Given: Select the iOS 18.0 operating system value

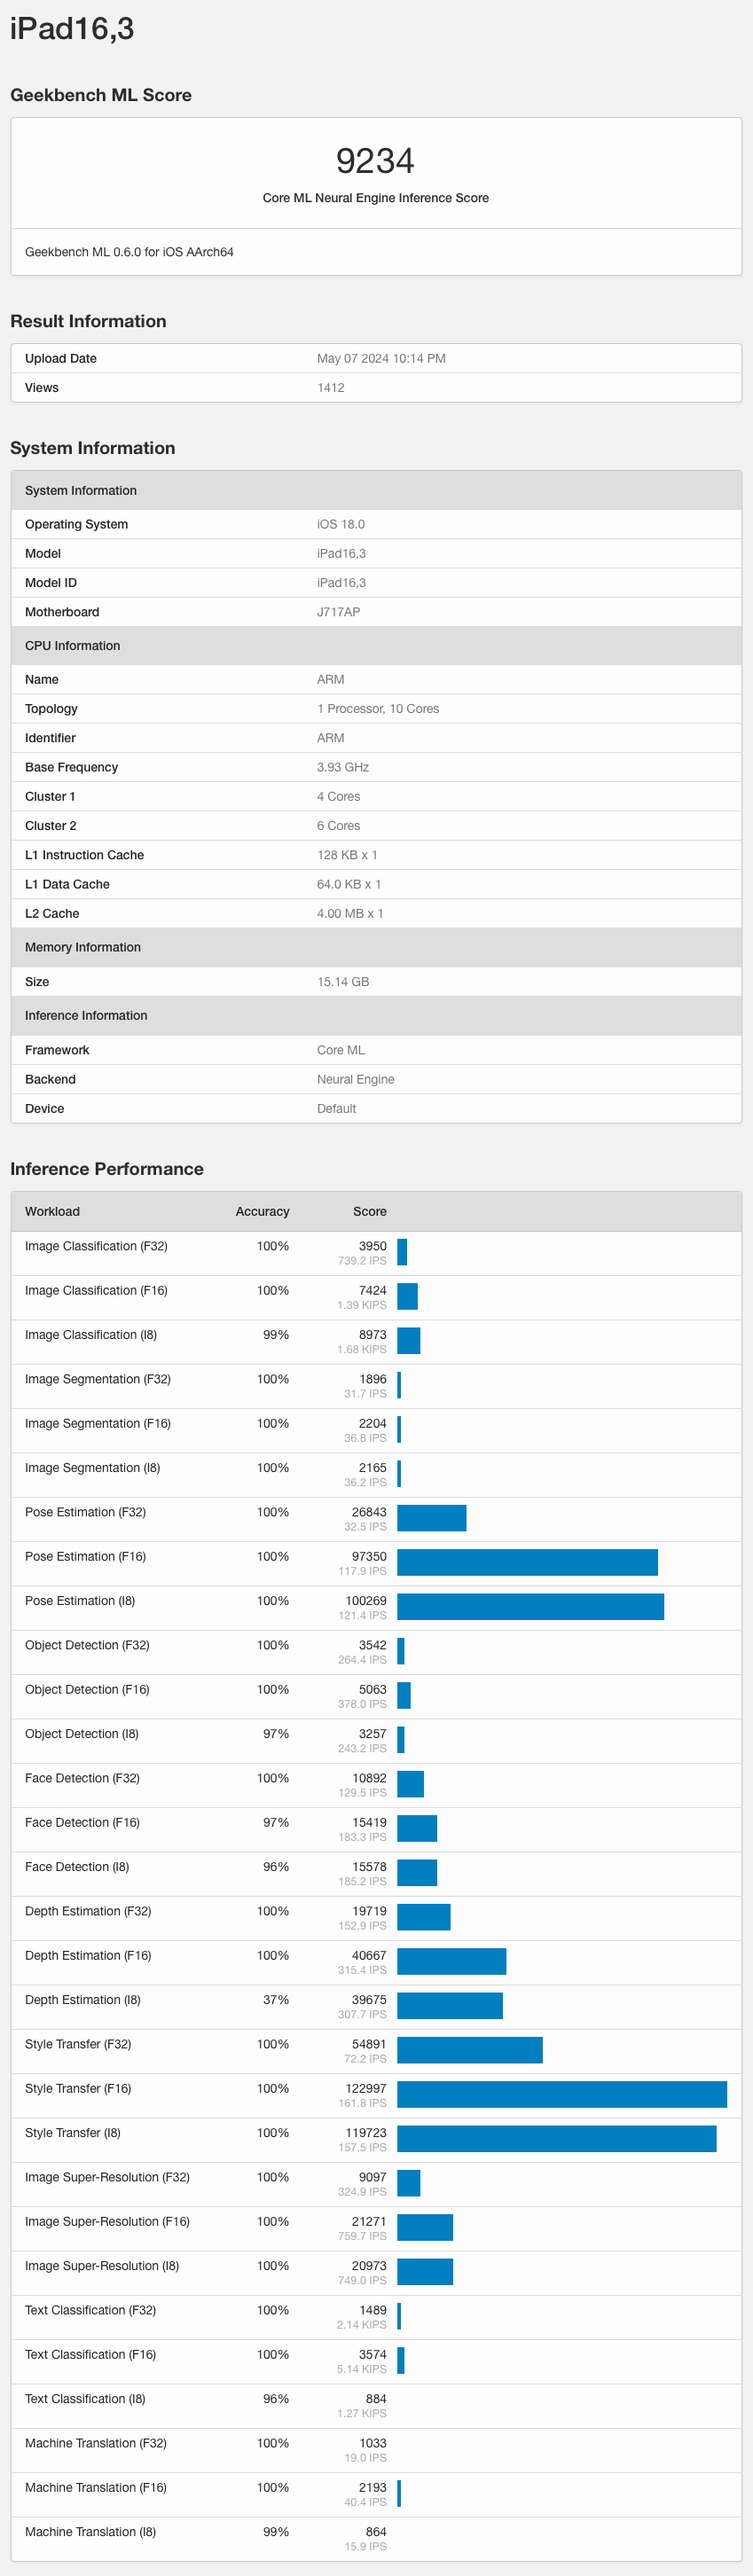Looking at the screenshot, I should click(x=341, y=524).
